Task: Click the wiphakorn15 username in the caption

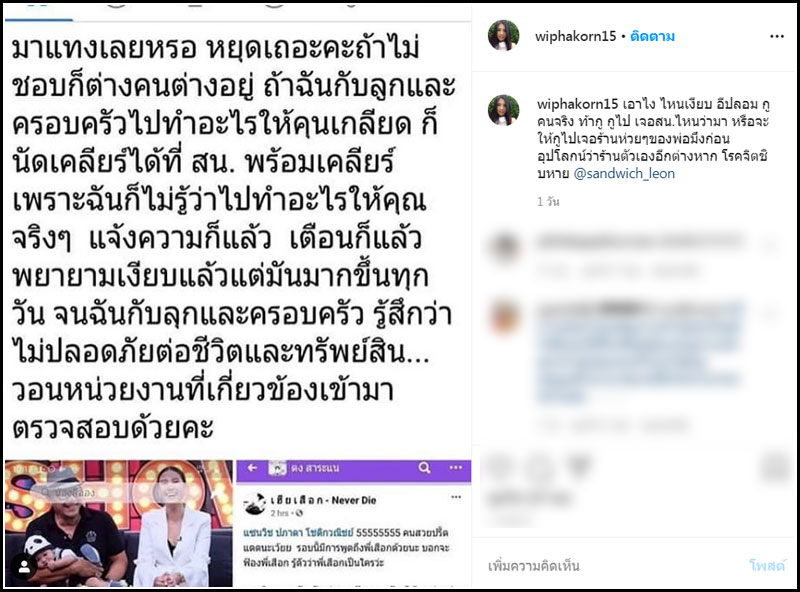Action: tap(578, 104)
